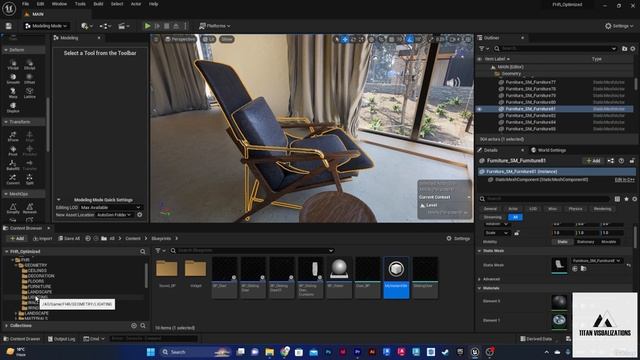The height and width of the screenshot is (360, 640).
Task: Select the Rendering filter in Details
Action: 602,209
